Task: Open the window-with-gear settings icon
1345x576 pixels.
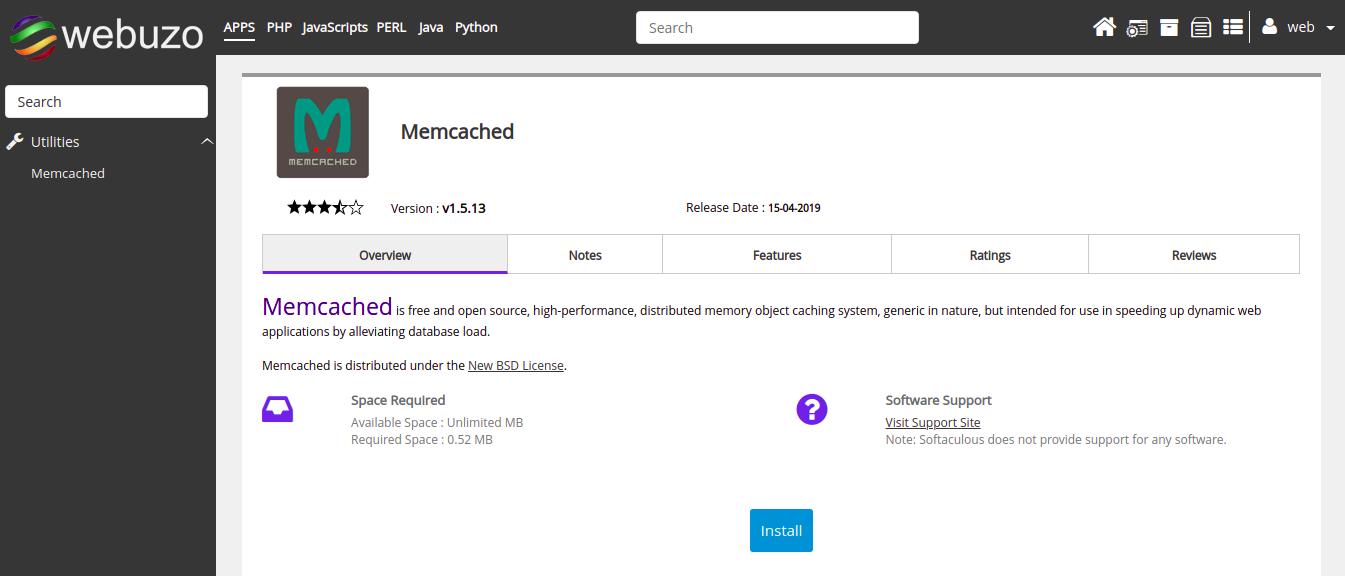Action: (x=1137, y=28)
